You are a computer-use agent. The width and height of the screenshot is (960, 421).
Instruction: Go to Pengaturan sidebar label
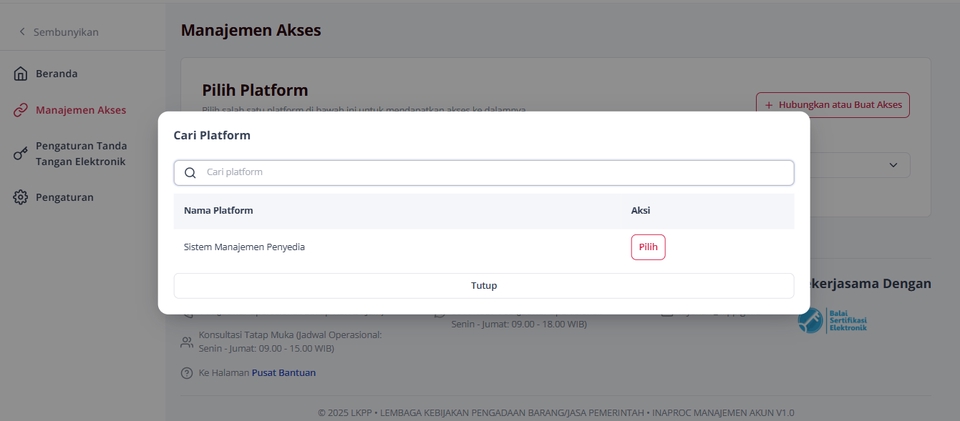click(x=65, y=197)
